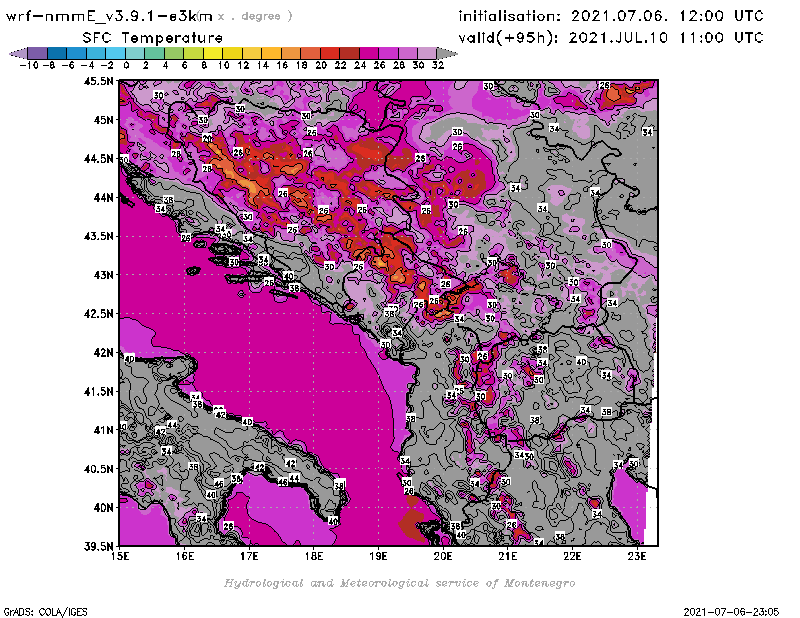Select the 'valid(+95h): 2021.JUL.10 11:00 UTC' line
The height and width of the screenshot is (618, 800).
pyautogui.click(x=611, y=38)
